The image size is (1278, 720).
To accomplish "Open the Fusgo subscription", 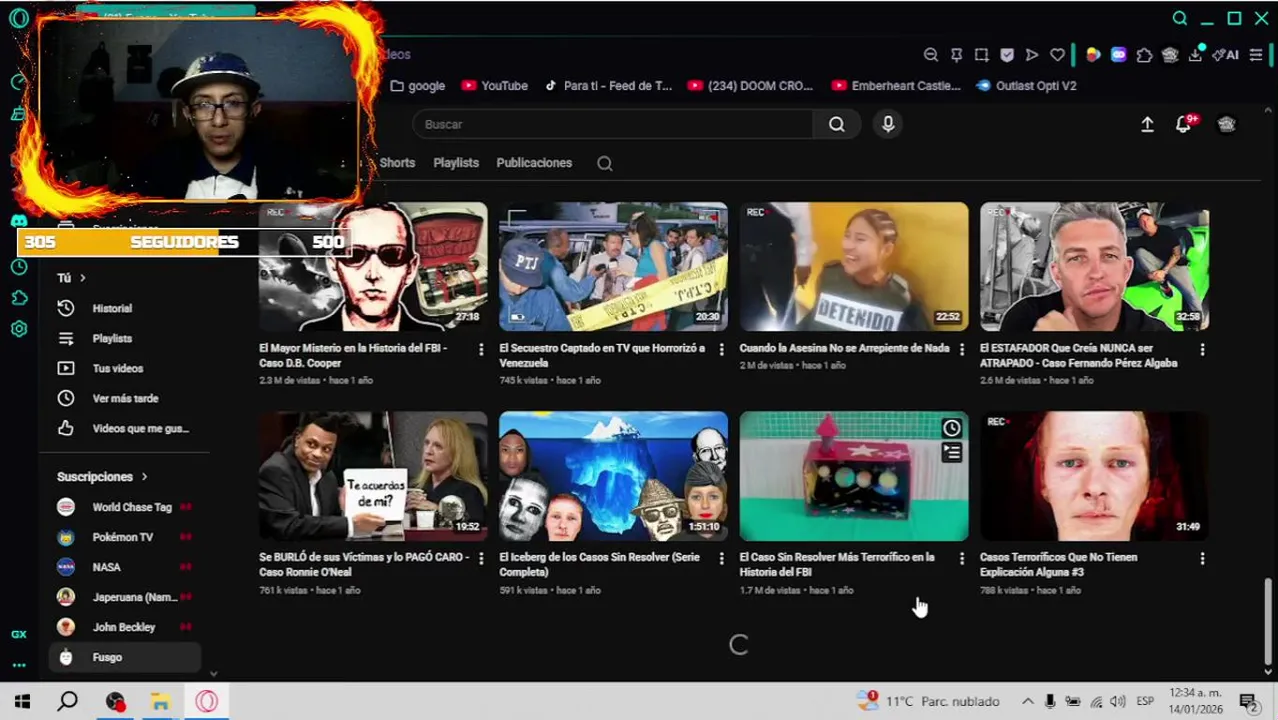I will click(125, 658).
